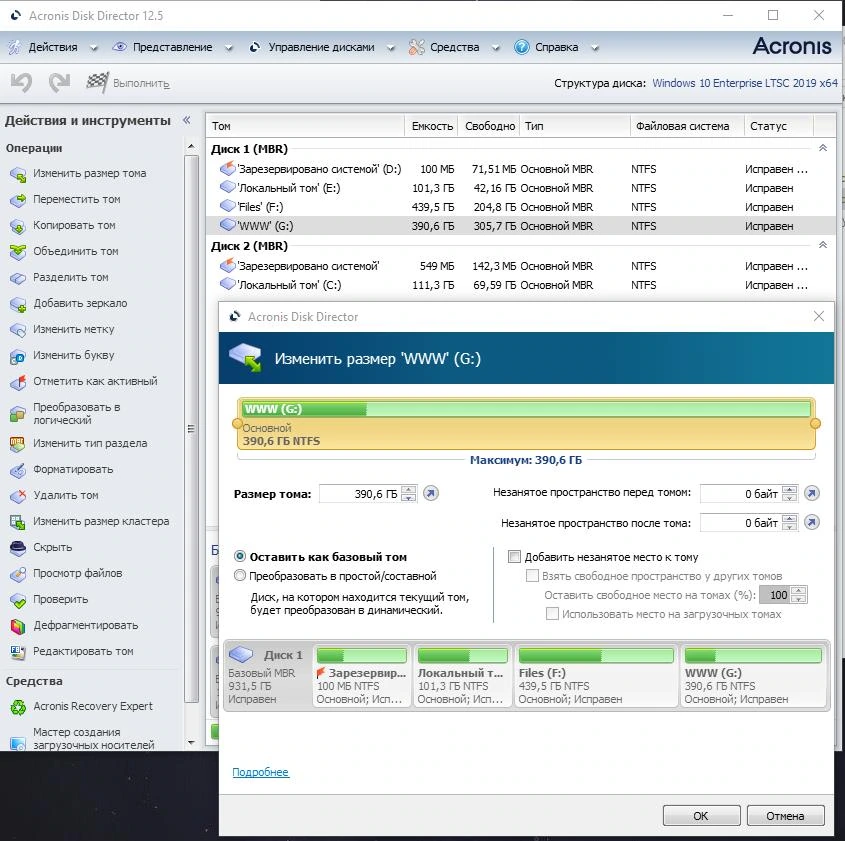
Task: Select 'Локальный том' (C:) row in list
Action: [521, 285]
